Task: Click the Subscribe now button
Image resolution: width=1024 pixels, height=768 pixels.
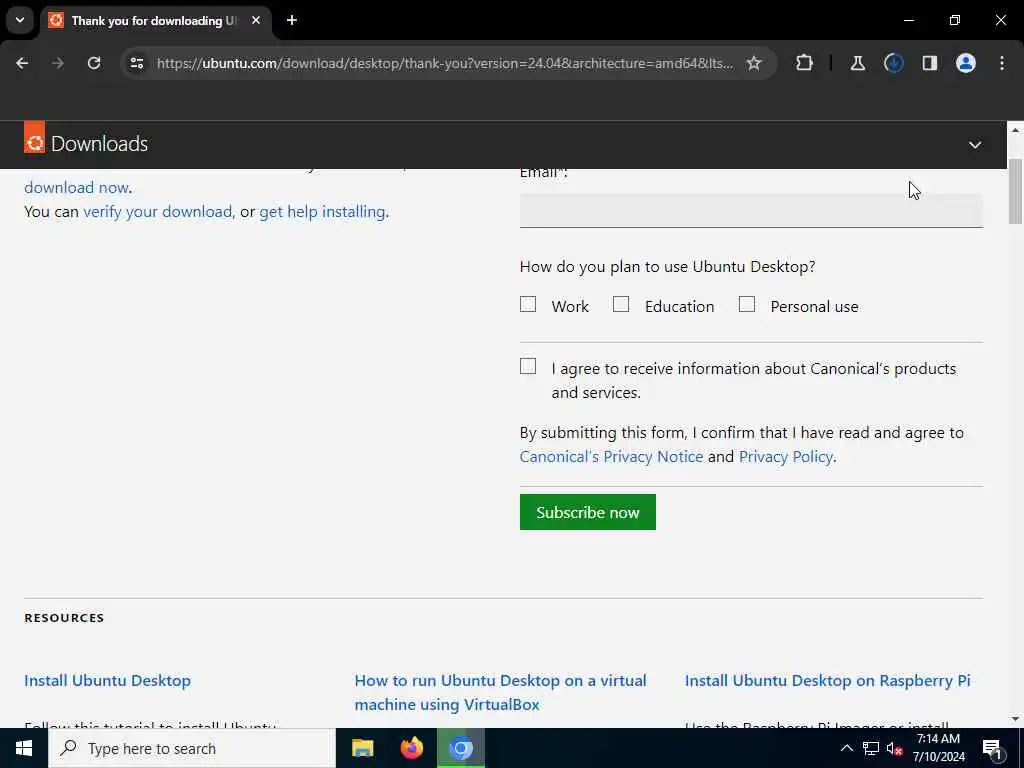Action: click(588, 513)
